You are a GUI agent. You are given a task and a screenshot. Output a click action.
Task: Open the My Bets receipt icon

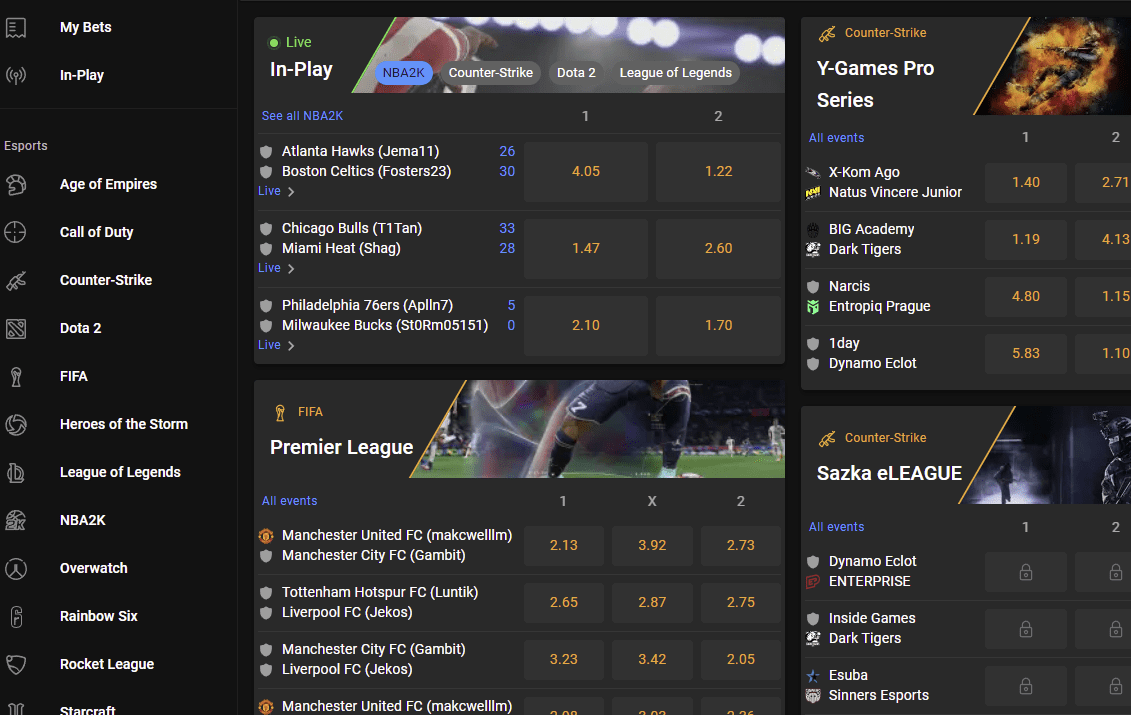[x=16, y=28]
